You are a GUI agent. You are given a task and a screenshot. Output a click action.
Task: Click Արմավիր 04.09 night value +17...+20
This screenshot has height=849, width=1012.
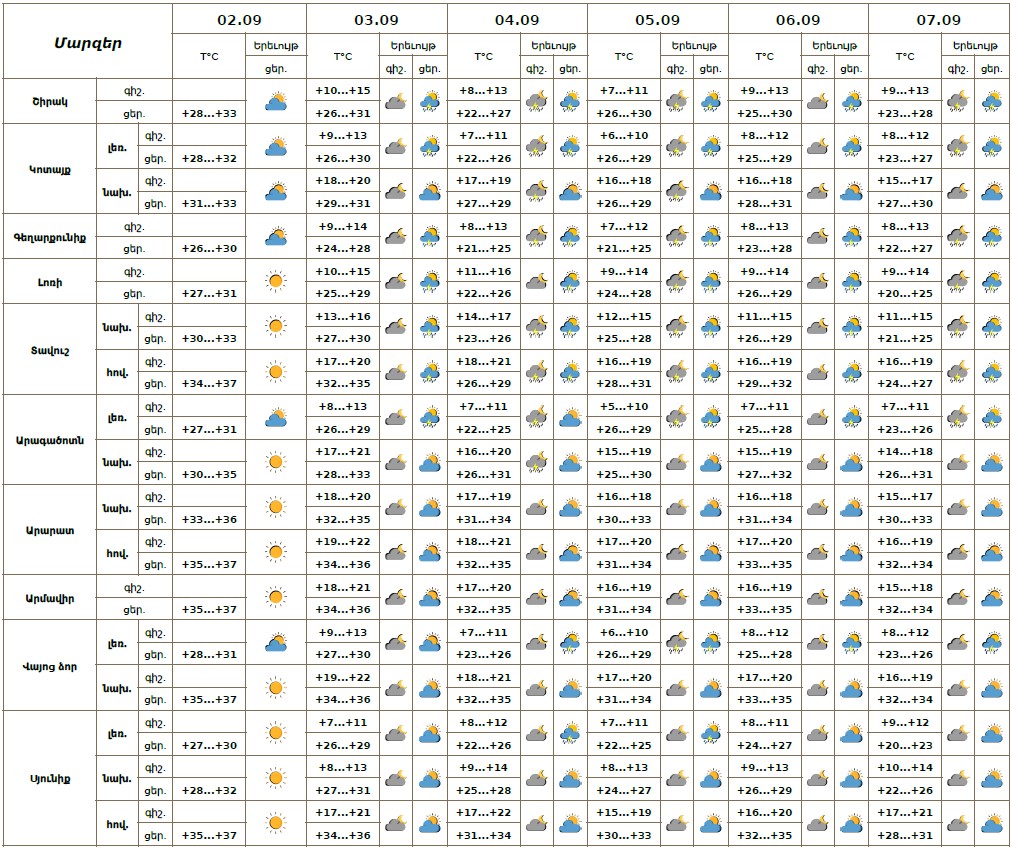(x=483, y=588)
